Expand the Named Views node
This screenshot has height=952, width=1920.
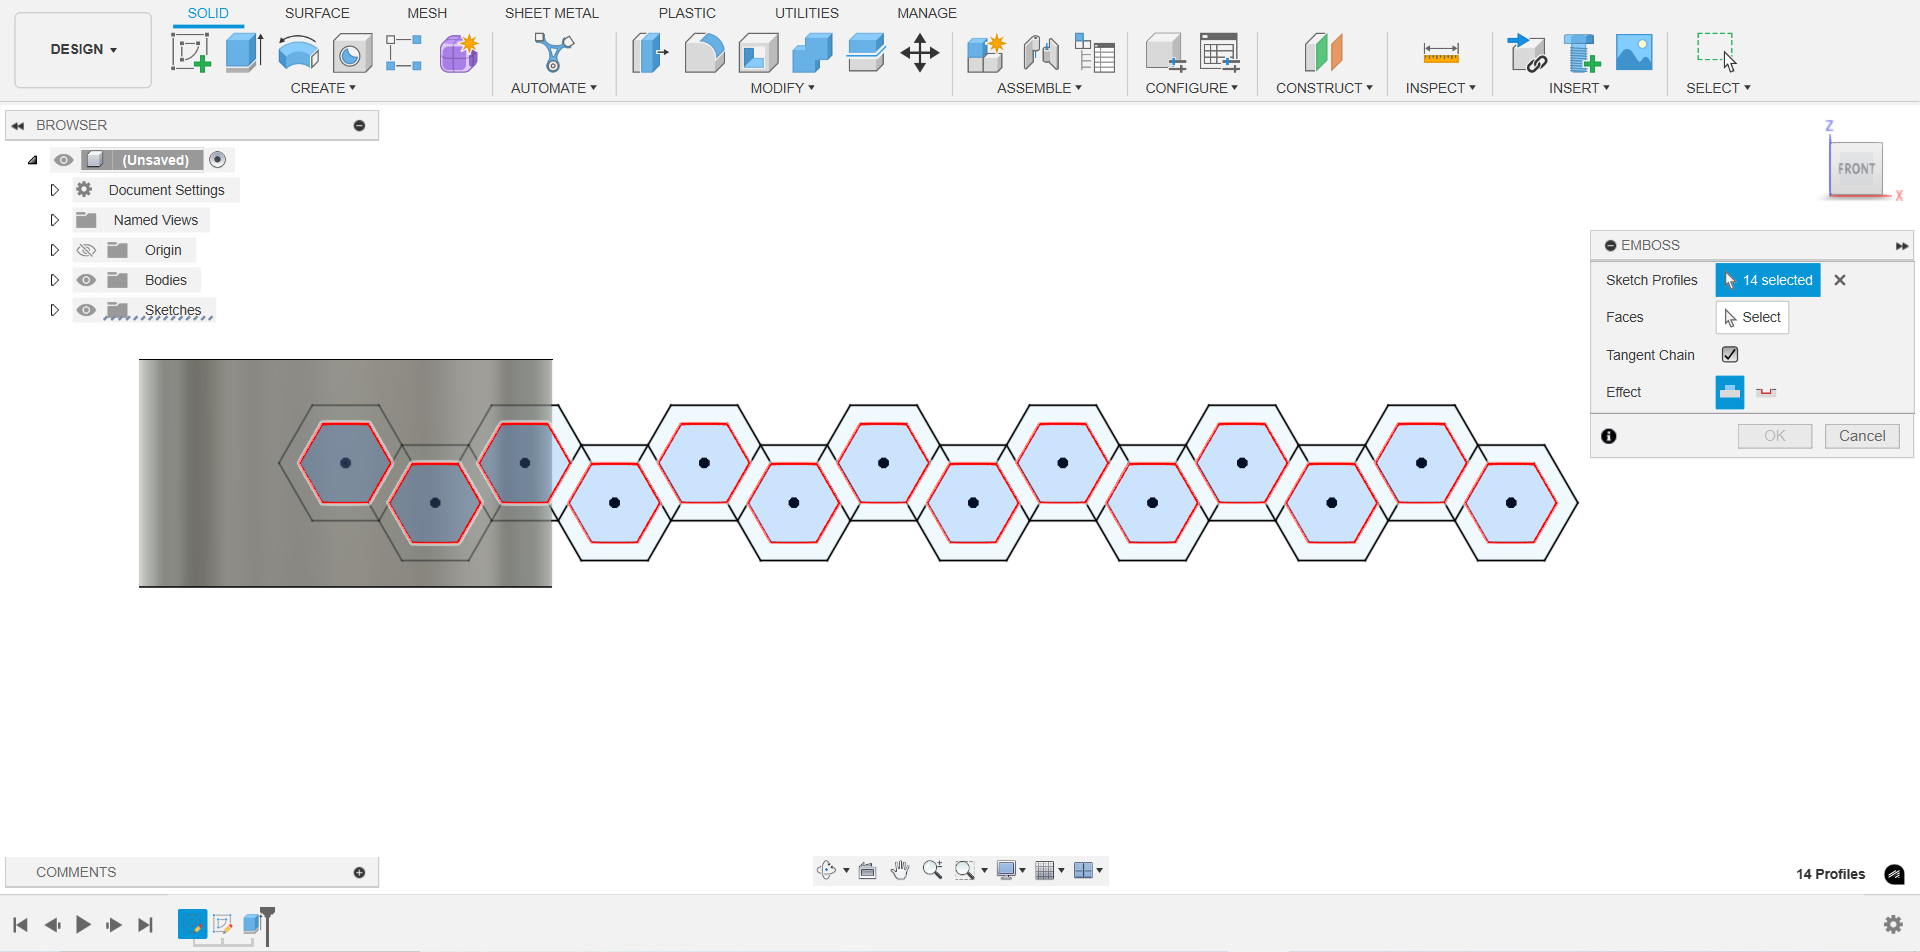55,220
